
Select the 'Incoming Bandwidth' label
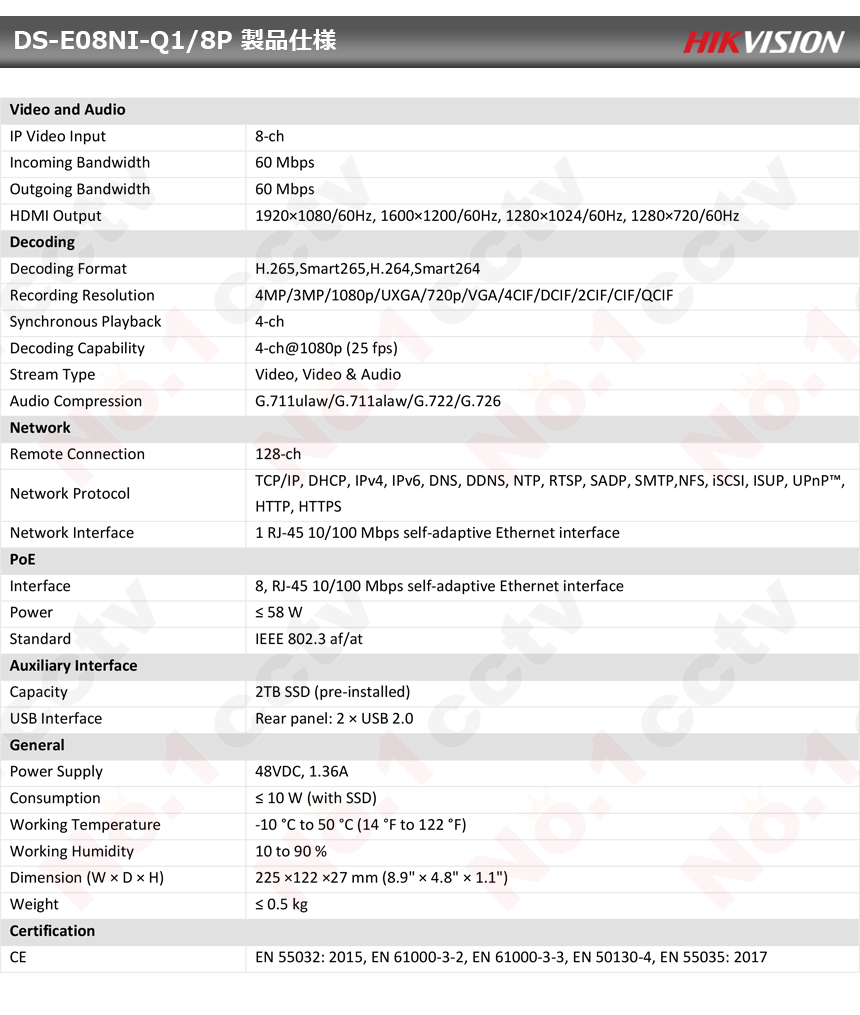[80, 162]
